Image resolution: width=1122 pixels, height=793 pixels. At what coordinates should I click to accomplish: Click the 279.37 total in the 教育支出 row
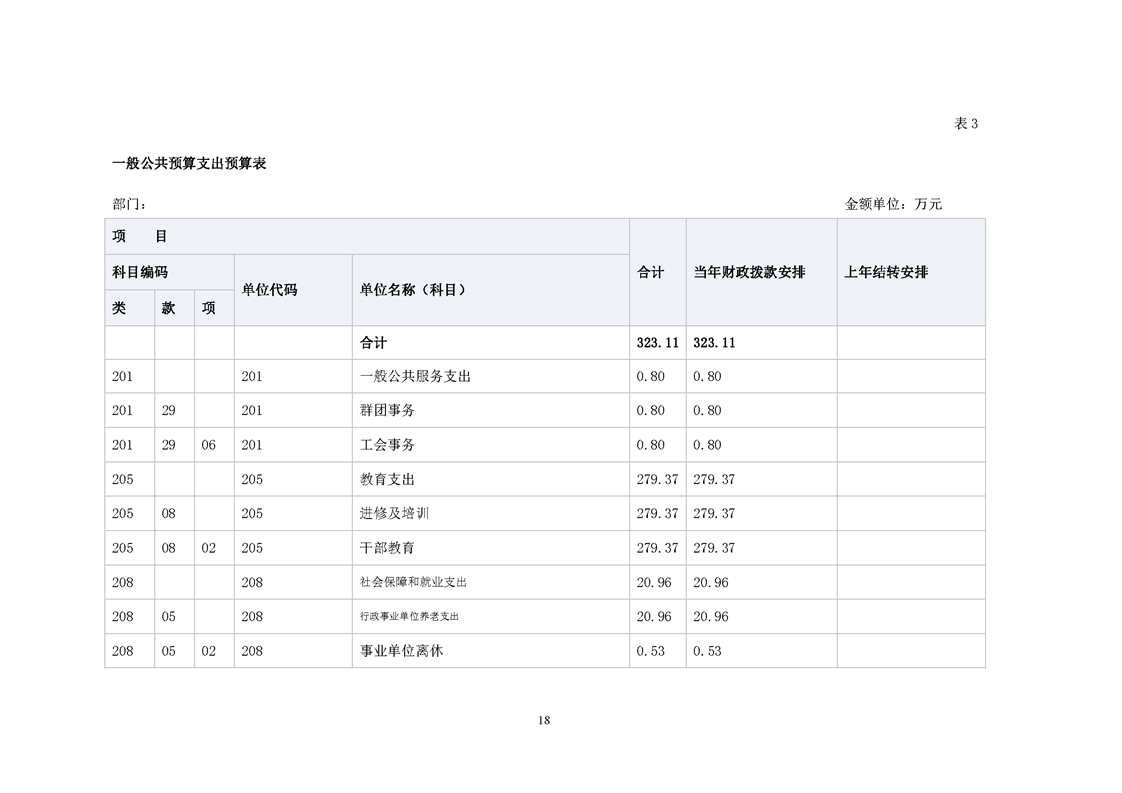(657, 480)
